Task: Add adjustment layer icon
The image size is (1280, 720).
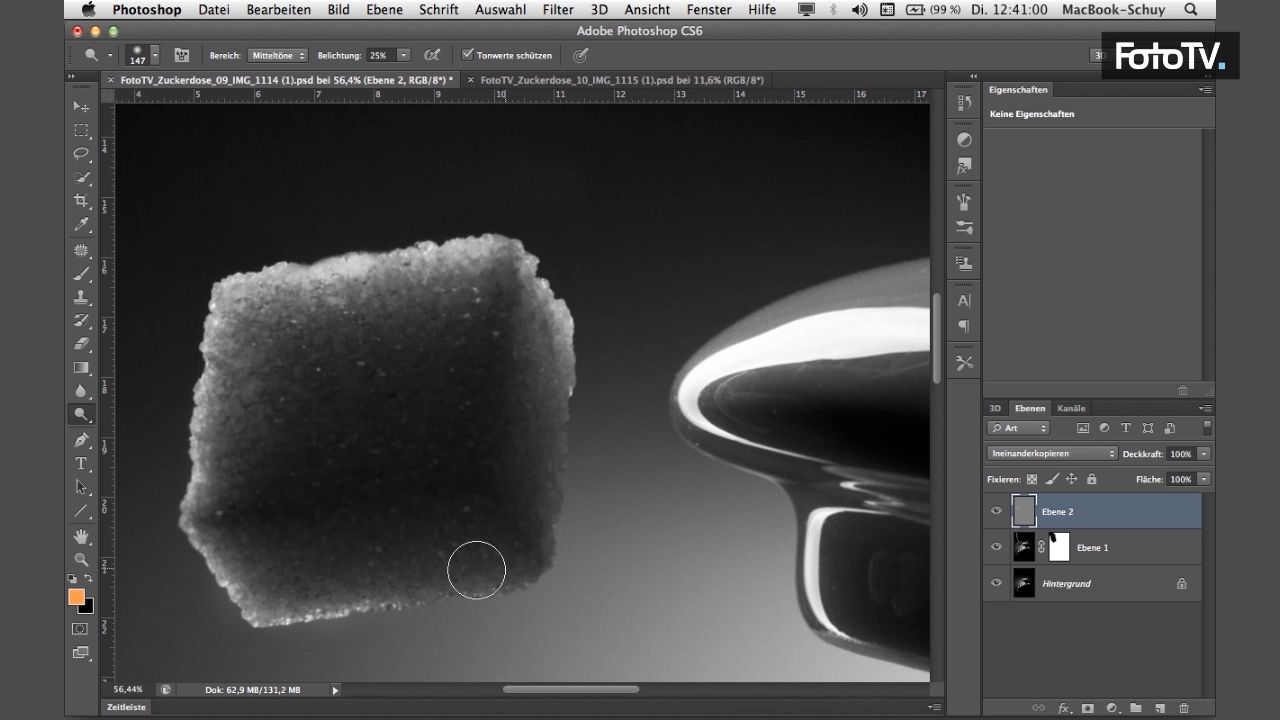Action: coord(1112,708)
